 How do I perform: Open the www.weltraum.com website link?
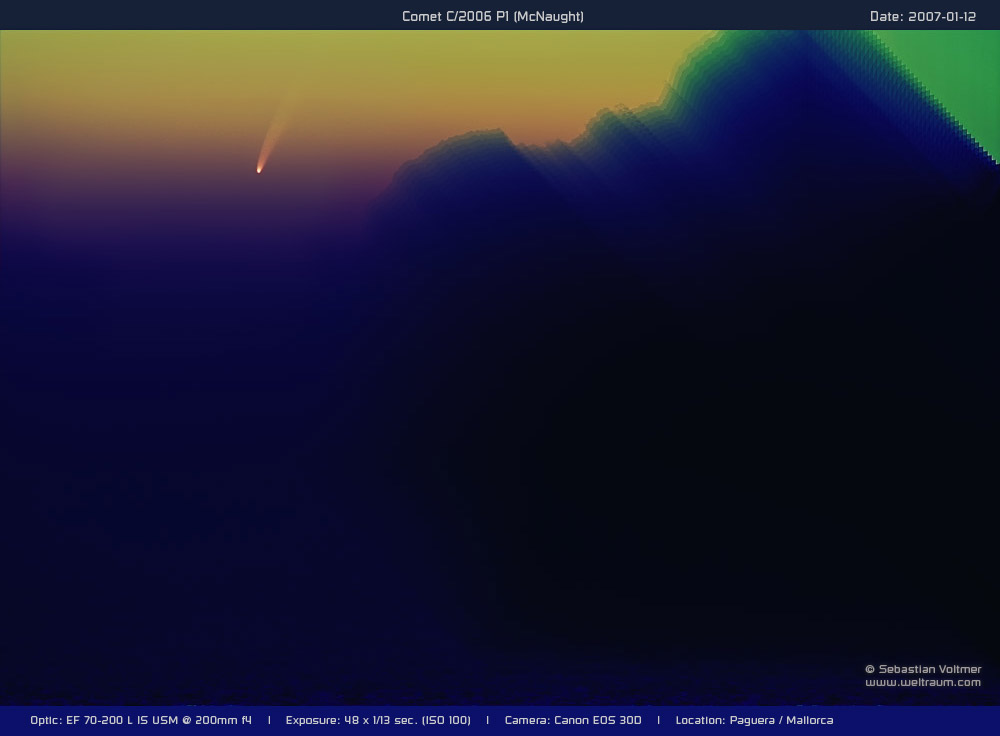coord(923,682)
